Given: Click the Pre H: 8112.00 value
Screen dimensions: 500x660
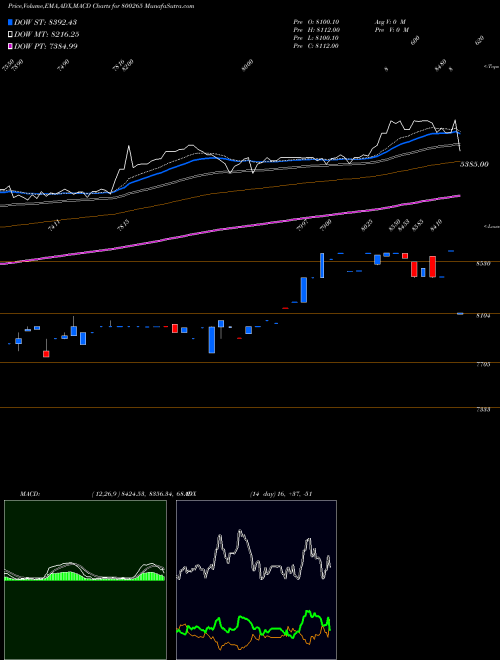Looking at the screenshot, I should click(316, 30).
